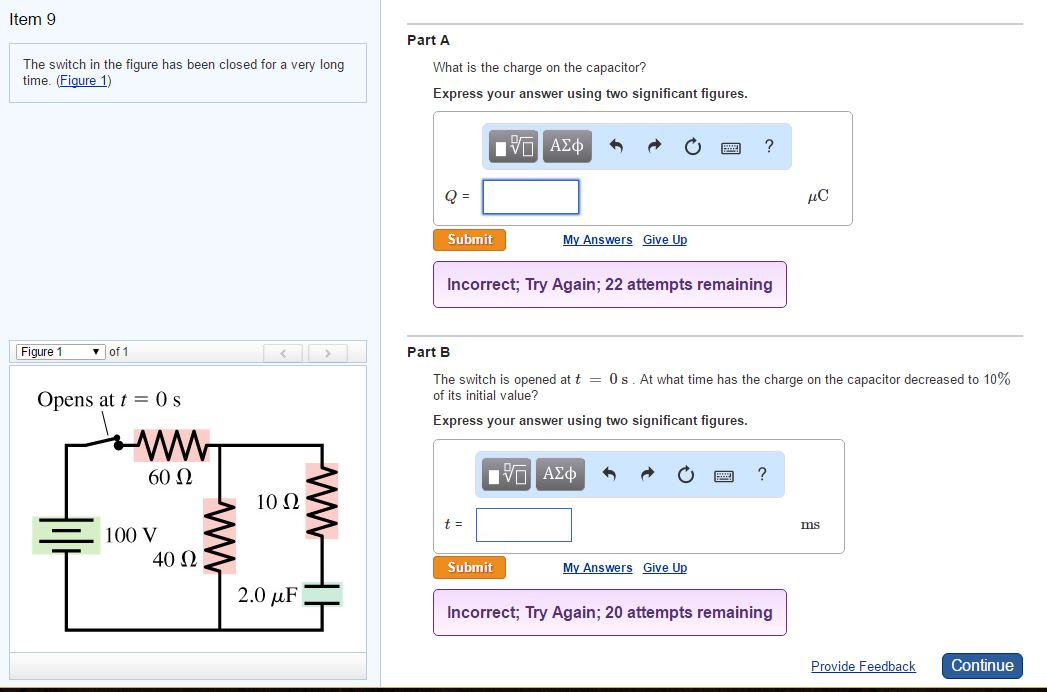Give Up on Part B
The height and width of the screenshot is (692, 1047).
(x=665, y=568)
